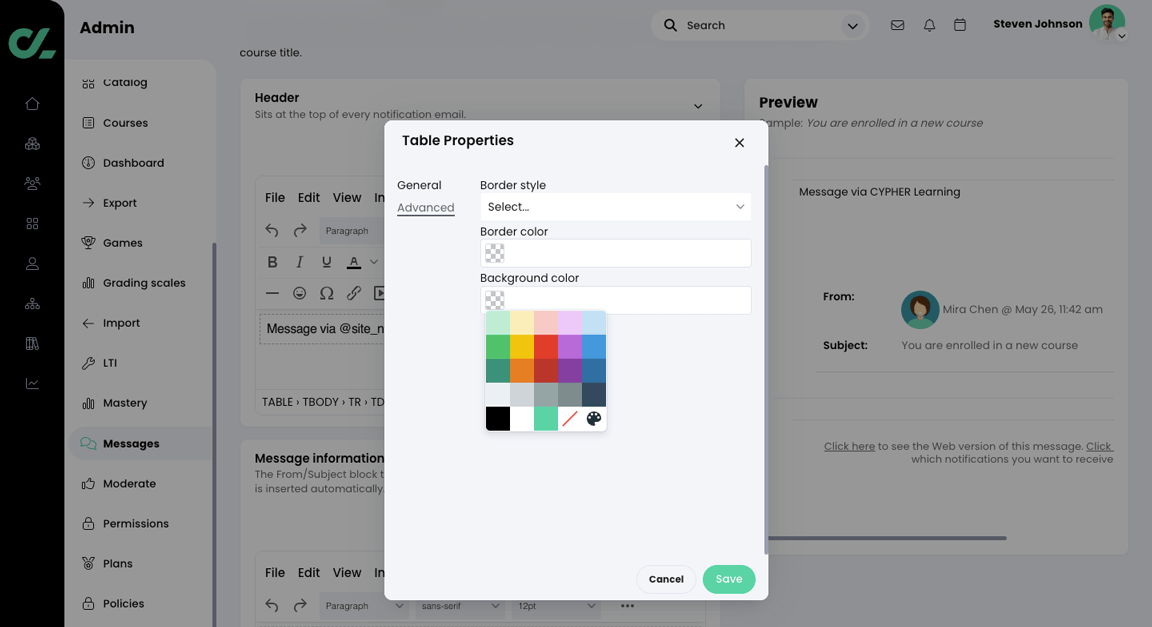Open the View menu in Header editor
Screen dimensions: 1152x627
(347, 198)
